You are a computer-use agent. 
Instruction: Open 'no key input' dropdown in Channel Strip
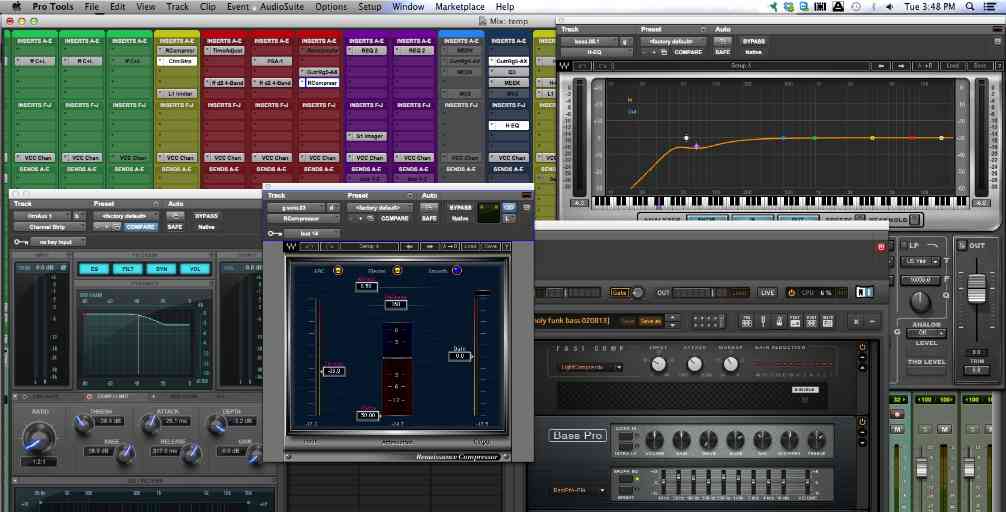point(57,242)
